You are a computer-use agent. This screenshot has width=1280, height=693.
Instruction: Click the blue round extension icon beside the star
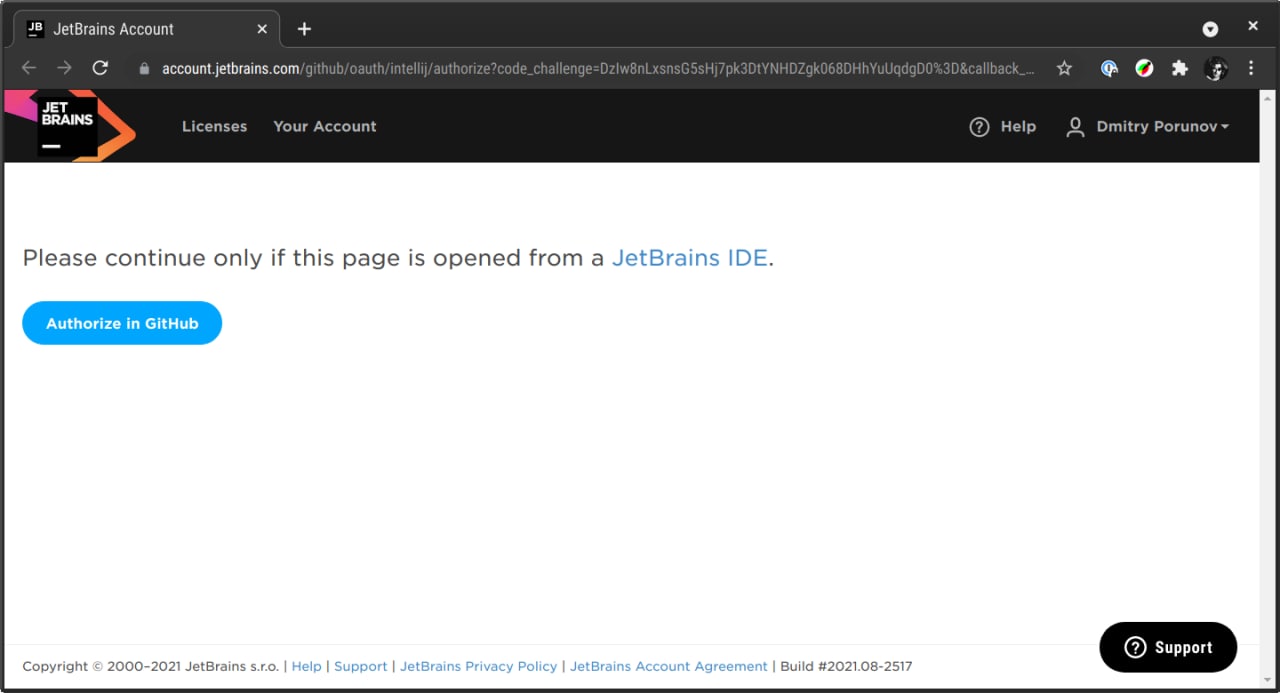tap(1109, 68)
